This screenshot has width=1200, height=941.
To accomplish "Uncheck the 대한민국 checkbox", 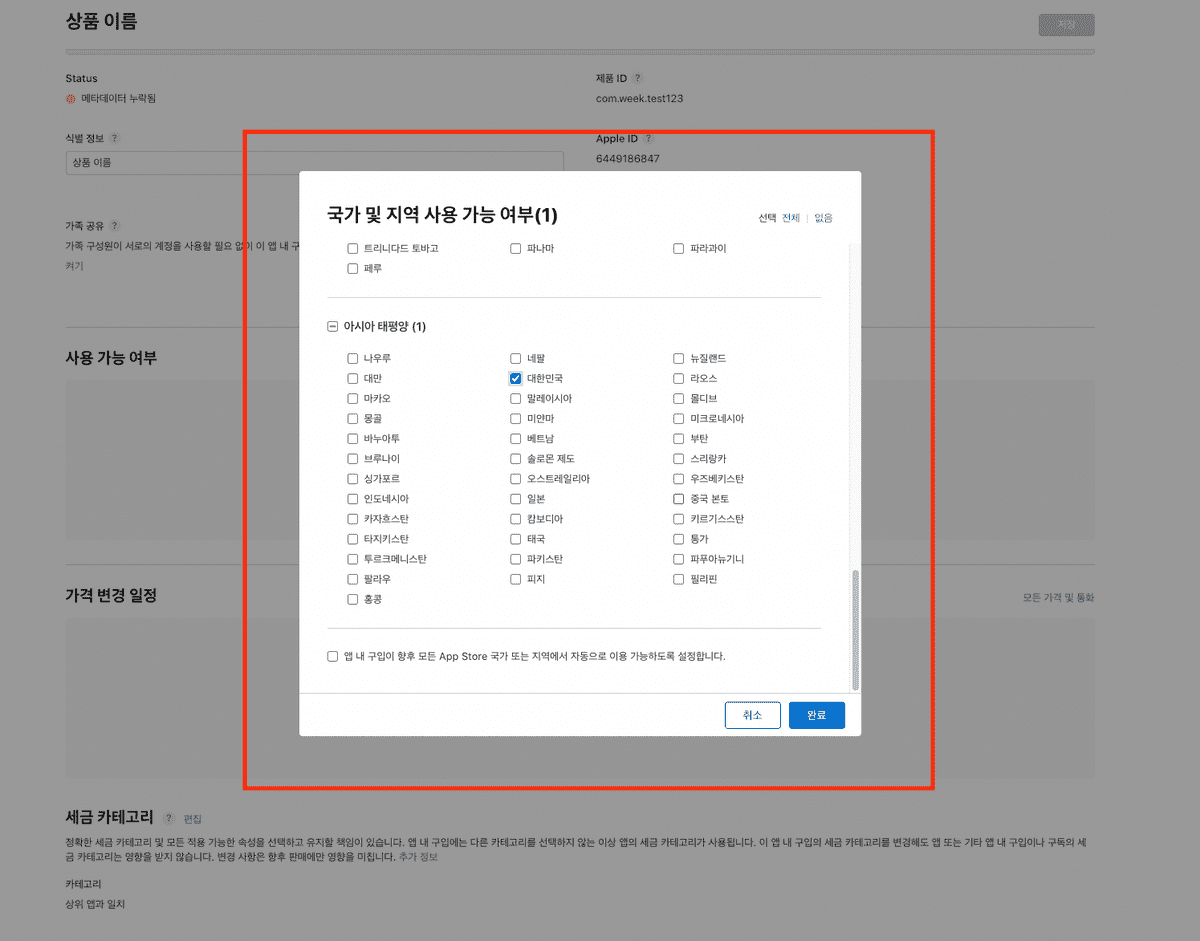I will [x=516, y=379].
